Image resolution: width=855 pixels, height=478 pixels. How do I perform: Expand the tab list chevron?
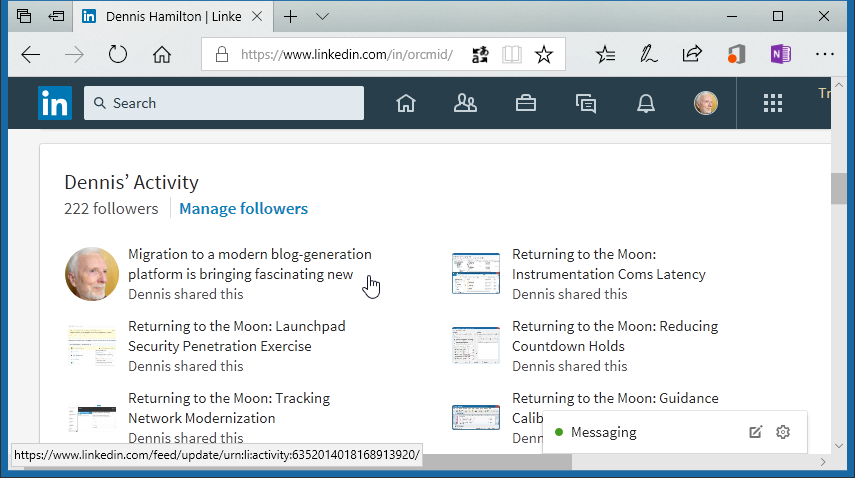click(322, 16)
